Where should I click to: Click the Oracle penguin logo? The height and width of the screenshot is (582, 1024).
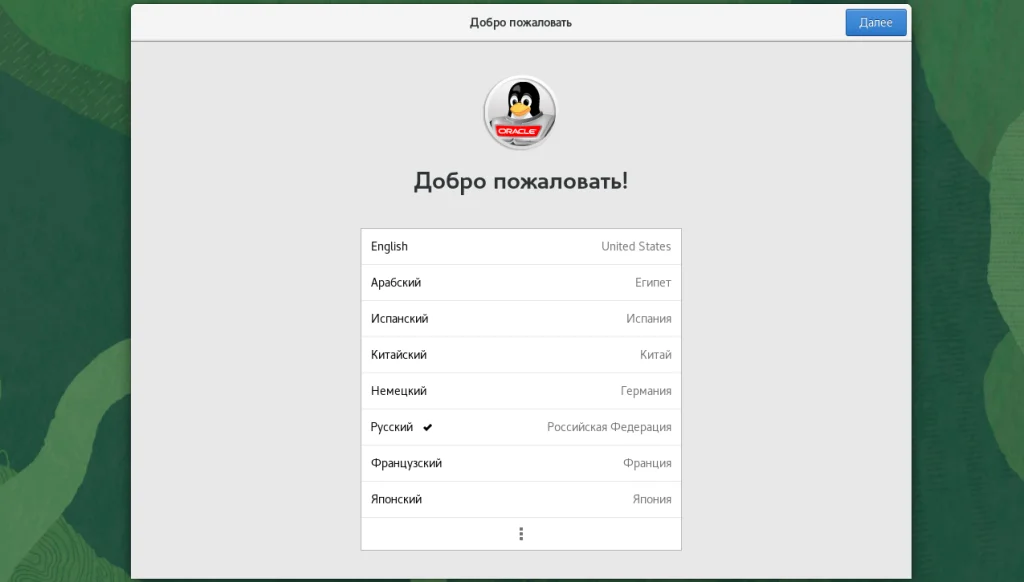coord(520,112)
